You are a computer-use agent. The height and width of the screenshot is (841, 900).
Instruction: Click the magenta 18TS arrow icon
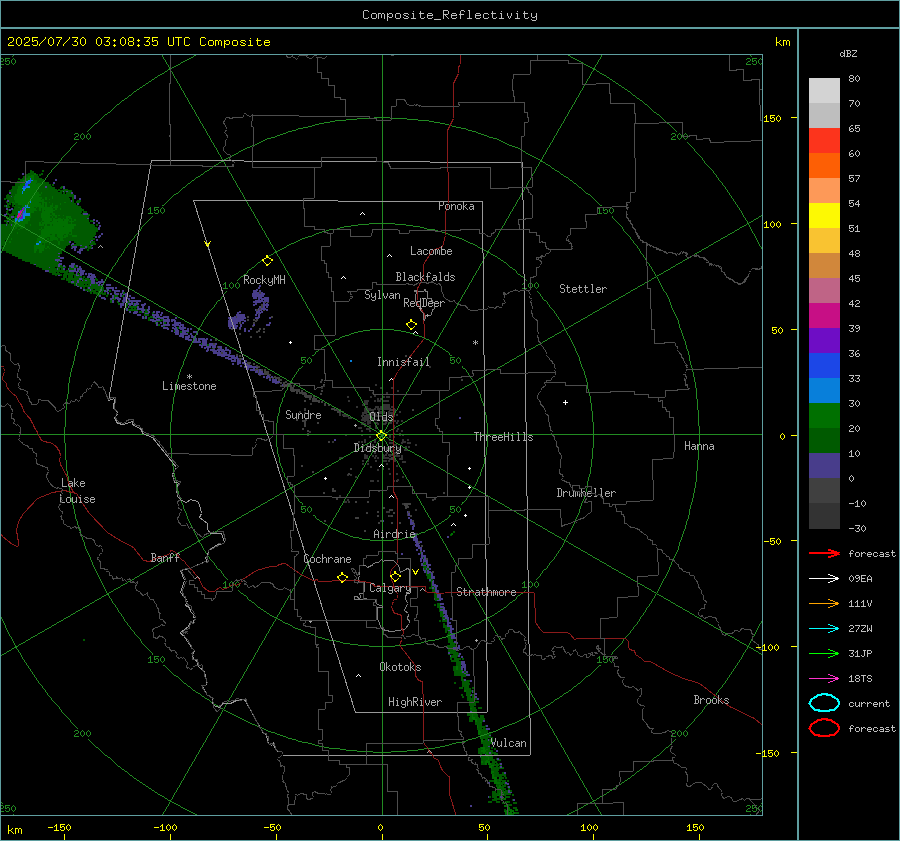824,679
